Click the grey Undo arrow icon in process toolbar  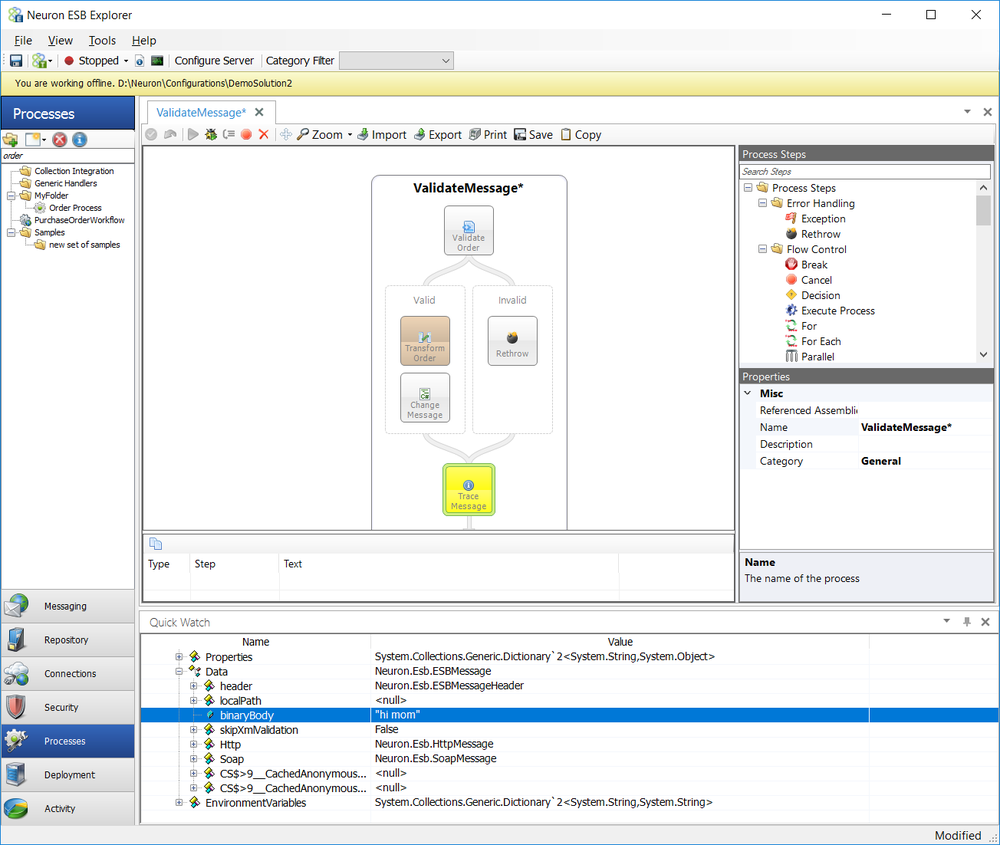pyautogui.click(x=170, y=135)
